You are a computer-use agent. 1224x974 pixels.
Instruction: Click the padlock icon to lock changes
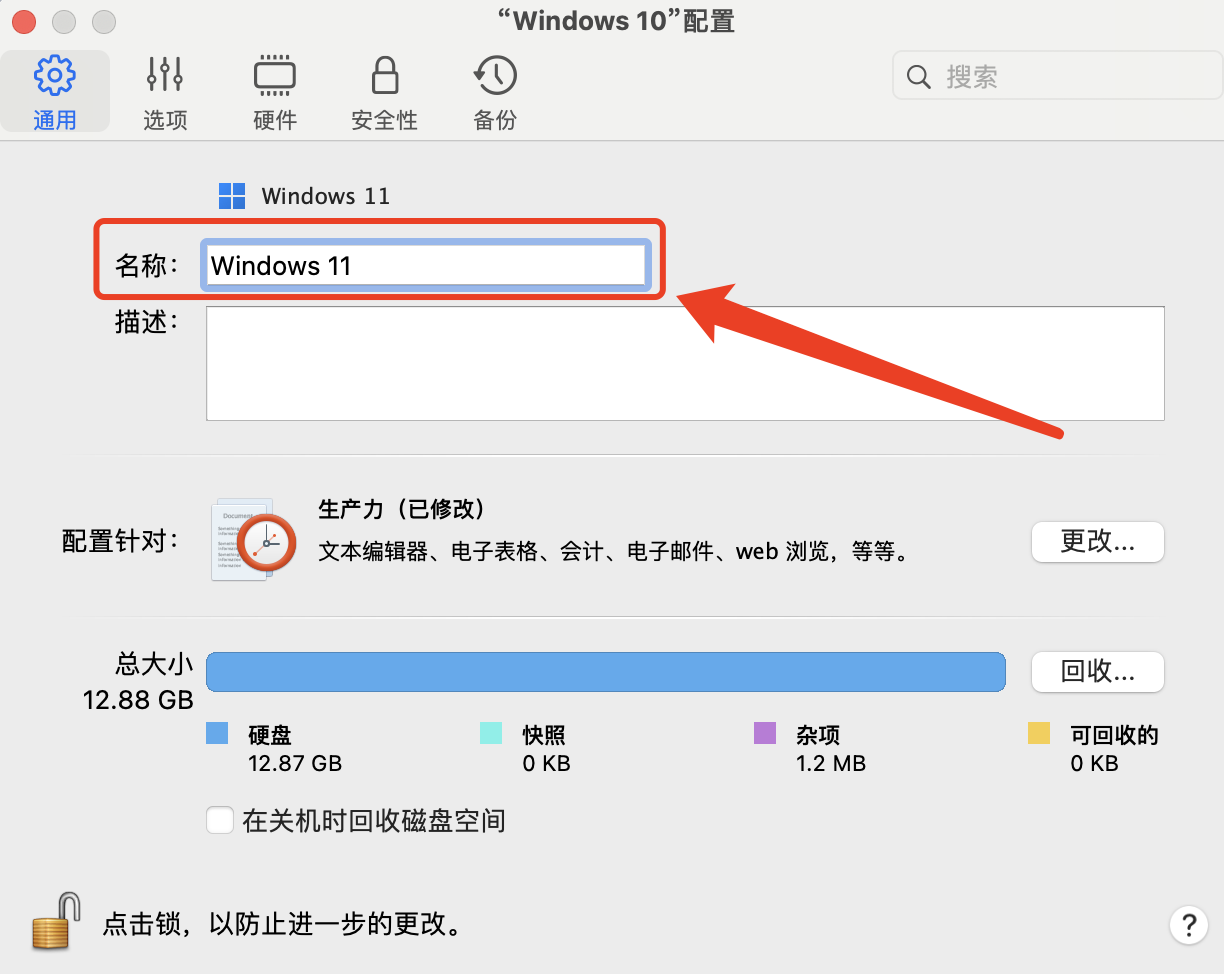pyautogui.click(x=55, y=920)
